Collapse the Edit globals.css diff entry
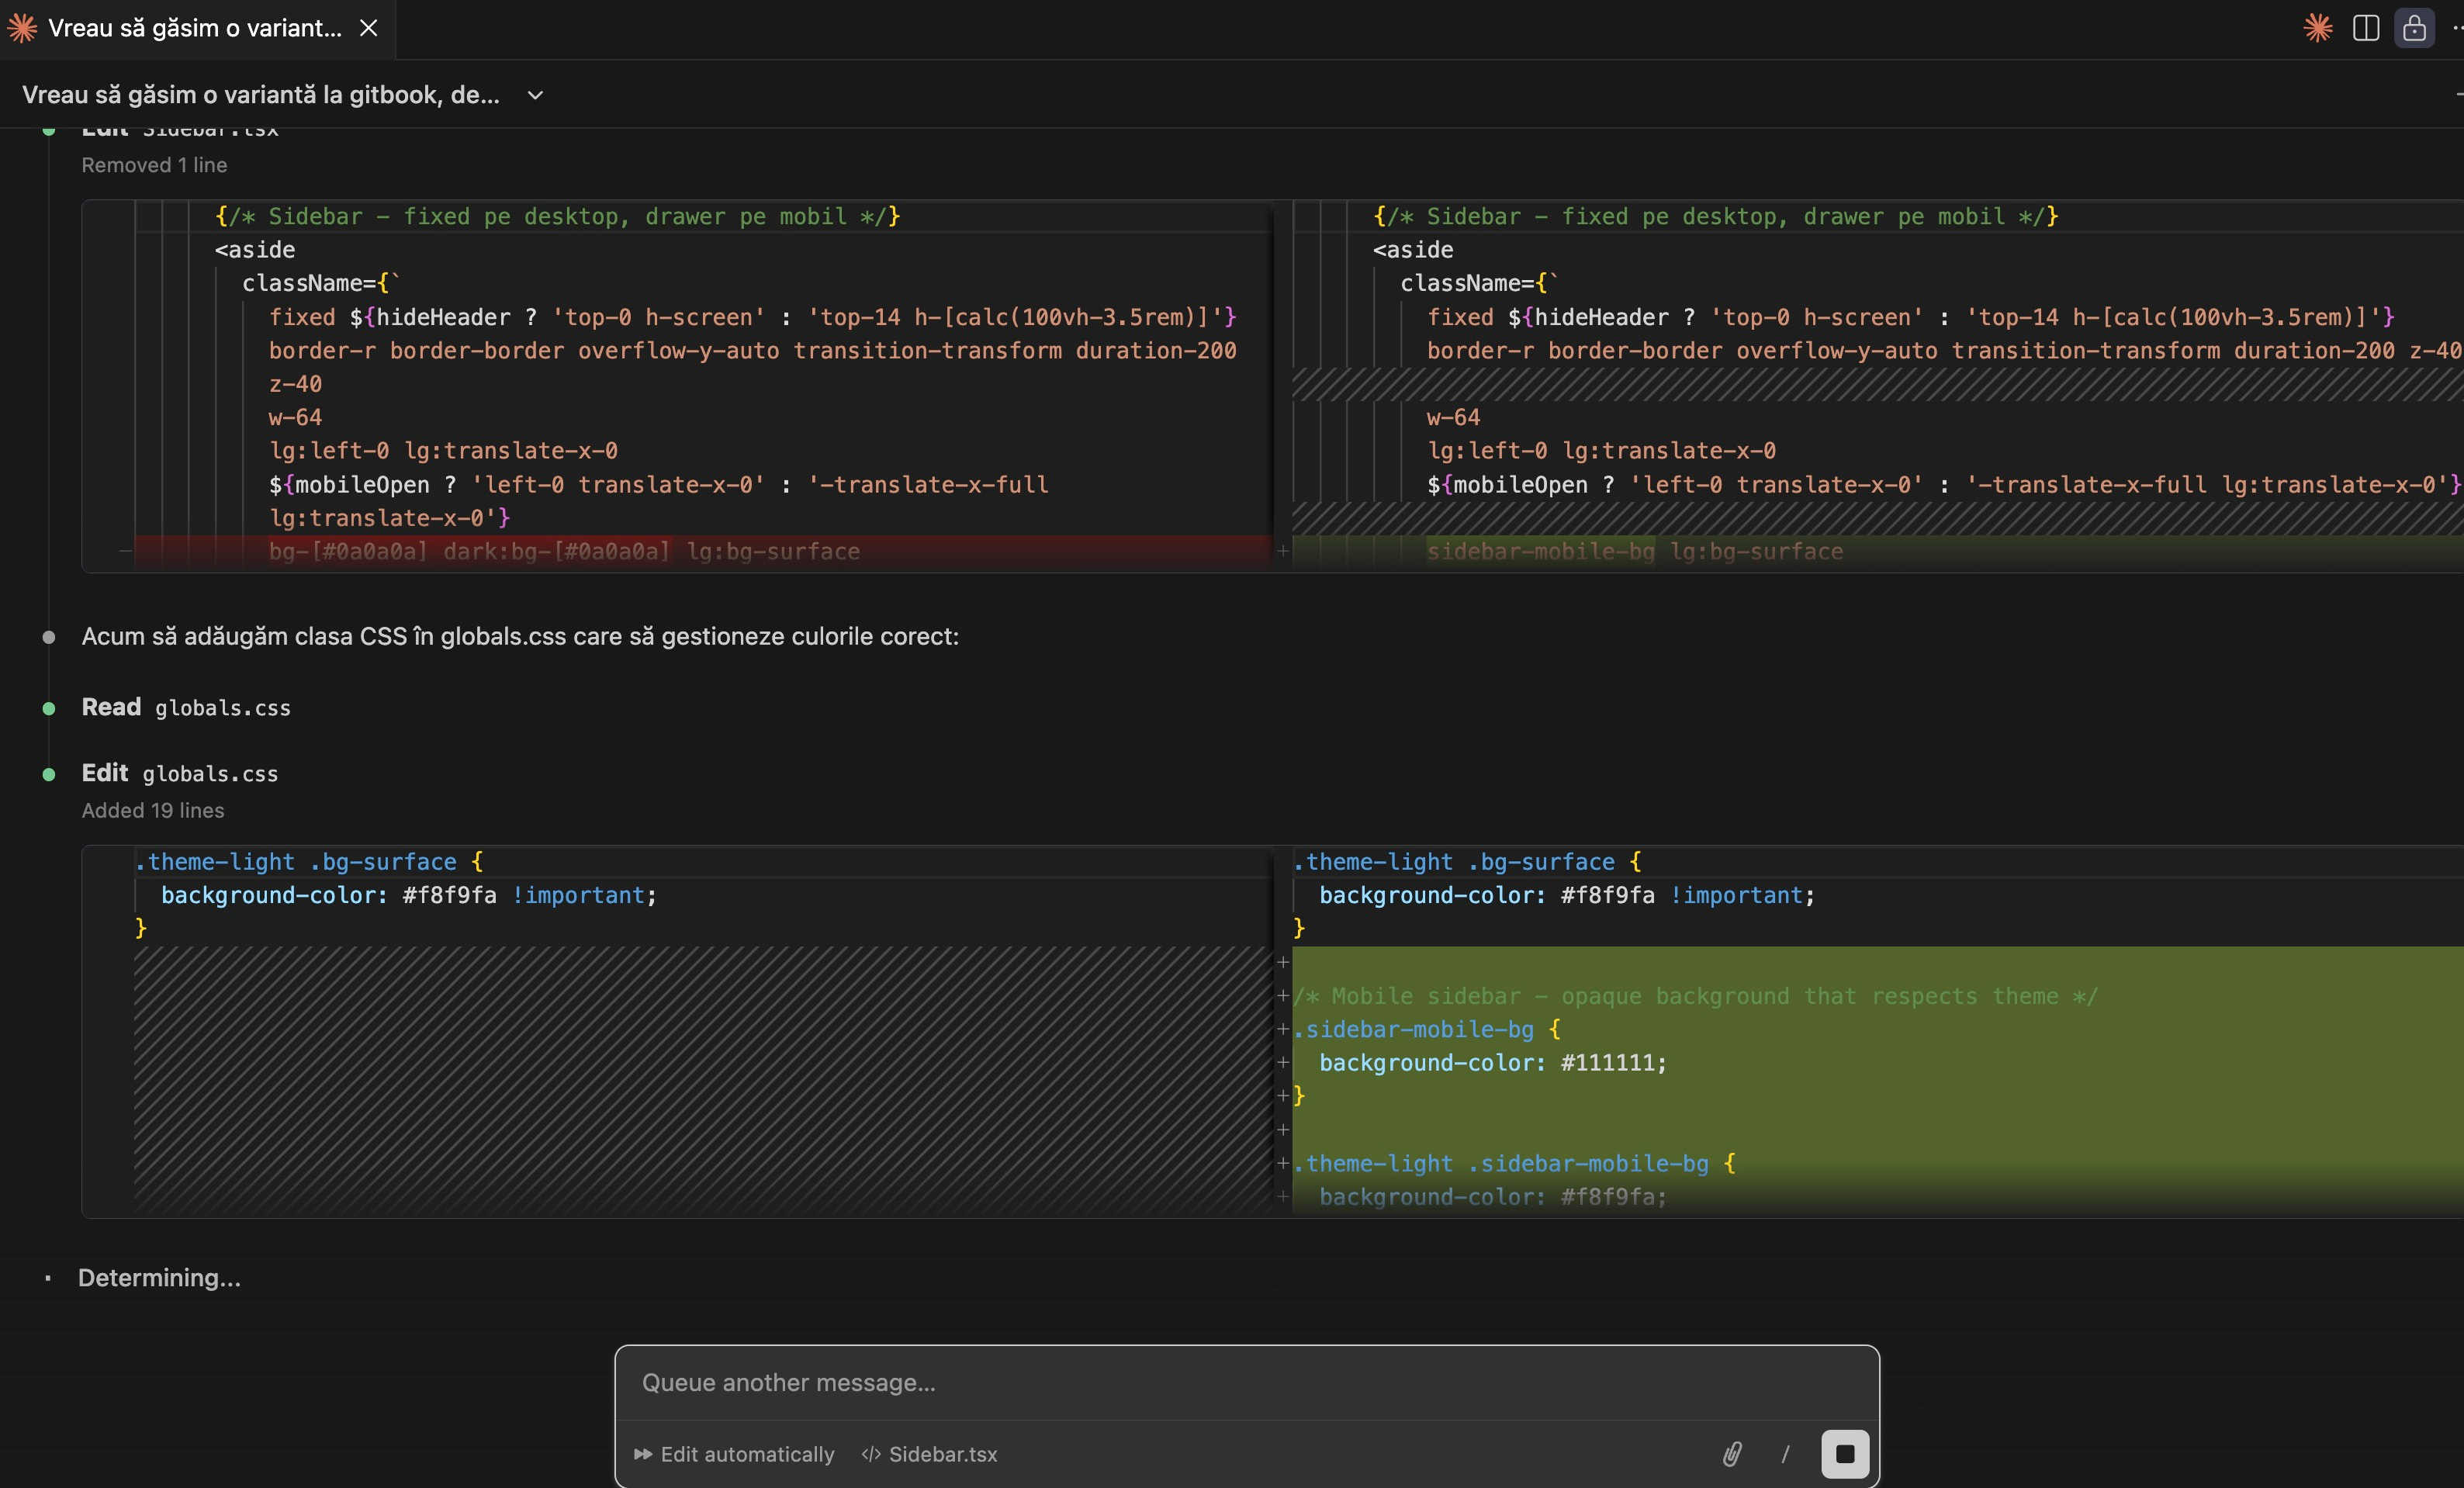Viewport: 2464px width, 1488px height. pos(180,774)
